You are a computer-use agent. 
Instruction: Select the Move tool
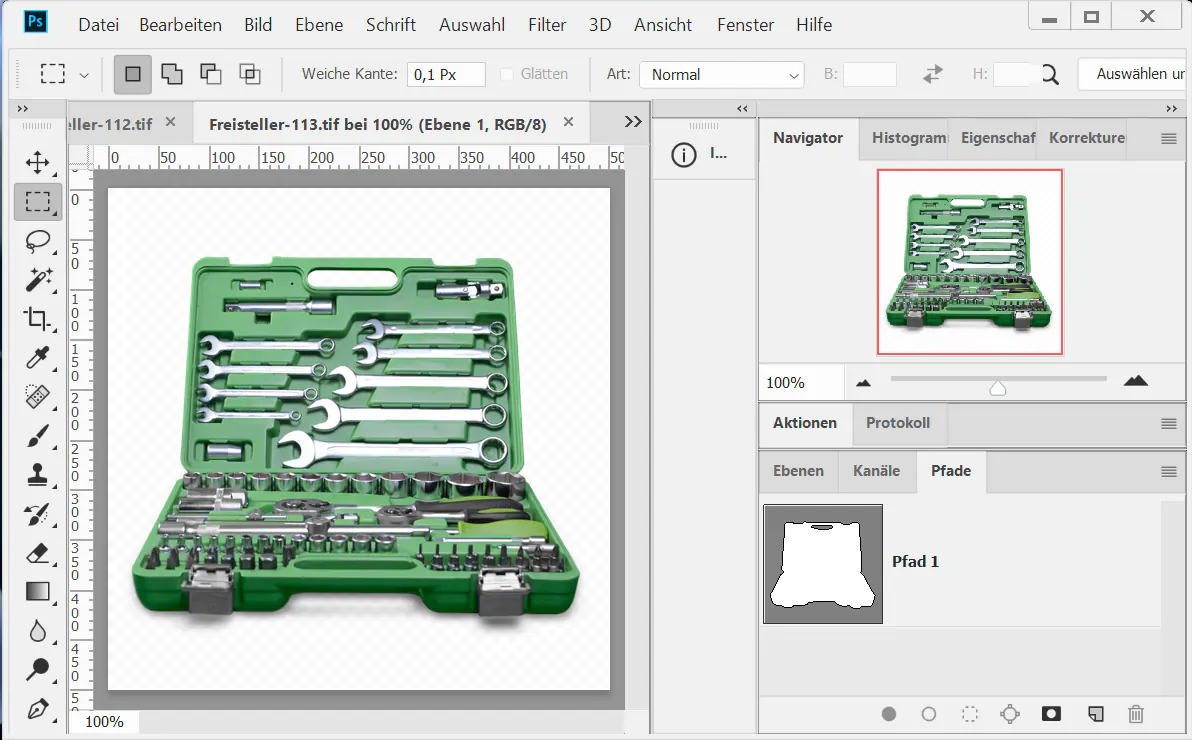pos(38,163)
